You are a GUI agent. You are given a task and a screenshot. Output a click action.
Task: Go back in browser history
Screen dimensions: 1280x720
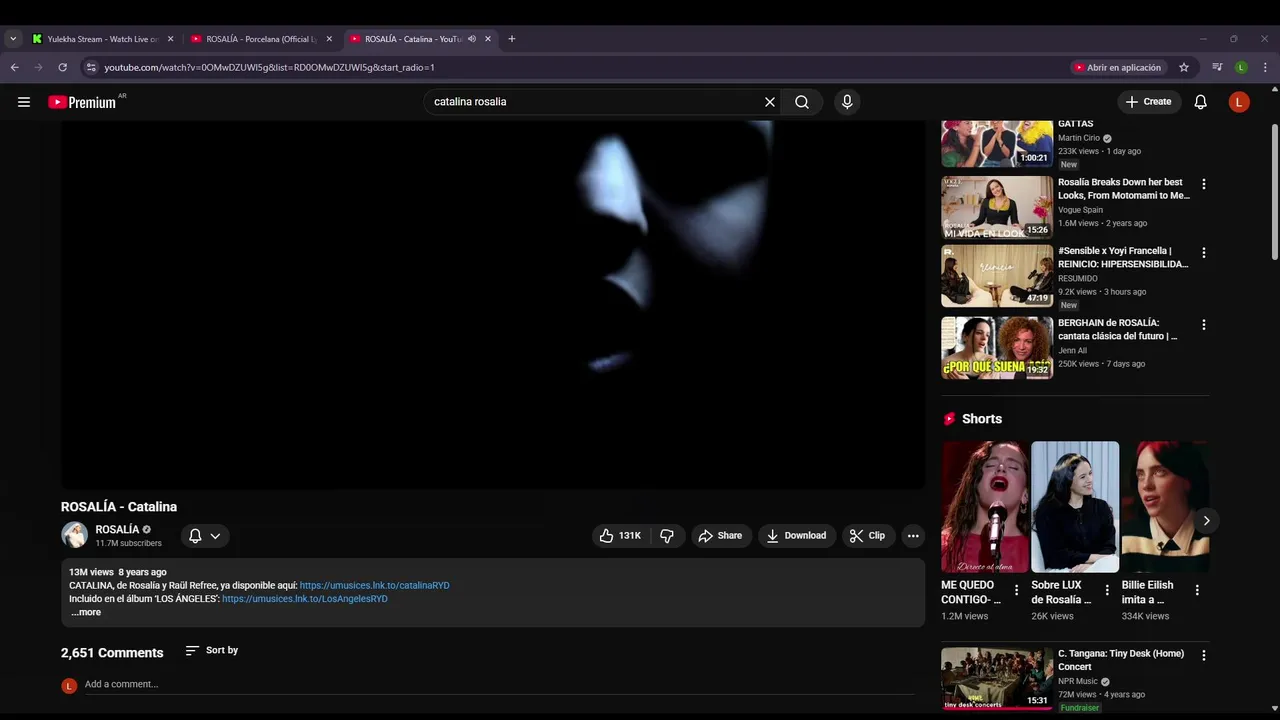pyautogui.click(x=15, y=67)
